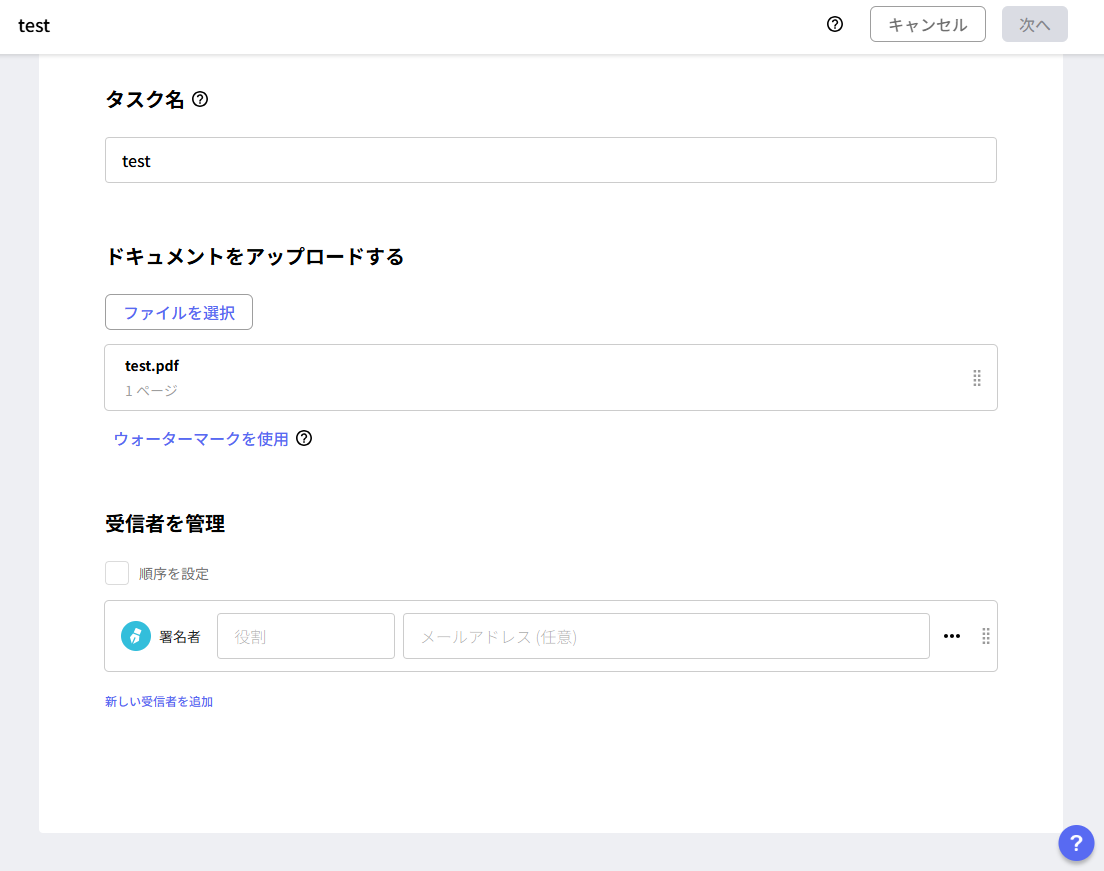
Task: Click inside the task name field showing test
Action: point(550,160)
